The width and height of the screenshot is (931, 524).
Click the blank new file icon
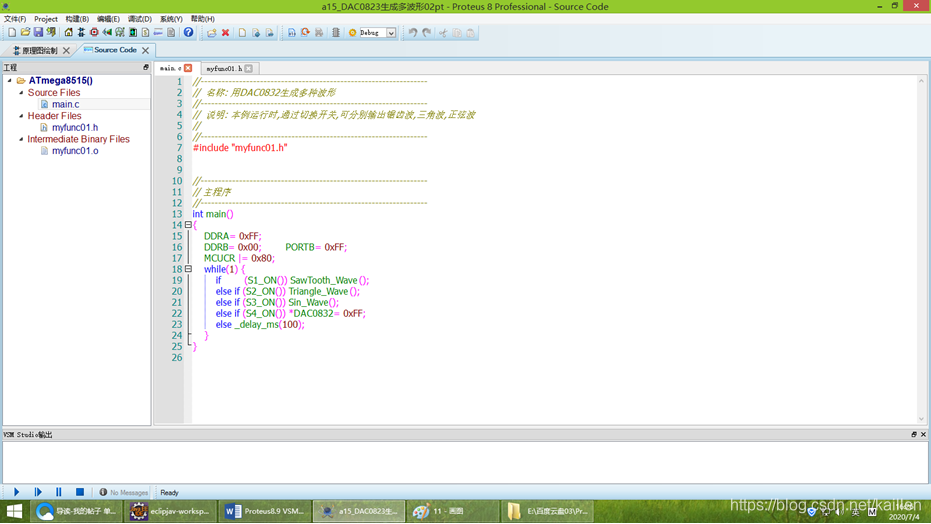242,33
